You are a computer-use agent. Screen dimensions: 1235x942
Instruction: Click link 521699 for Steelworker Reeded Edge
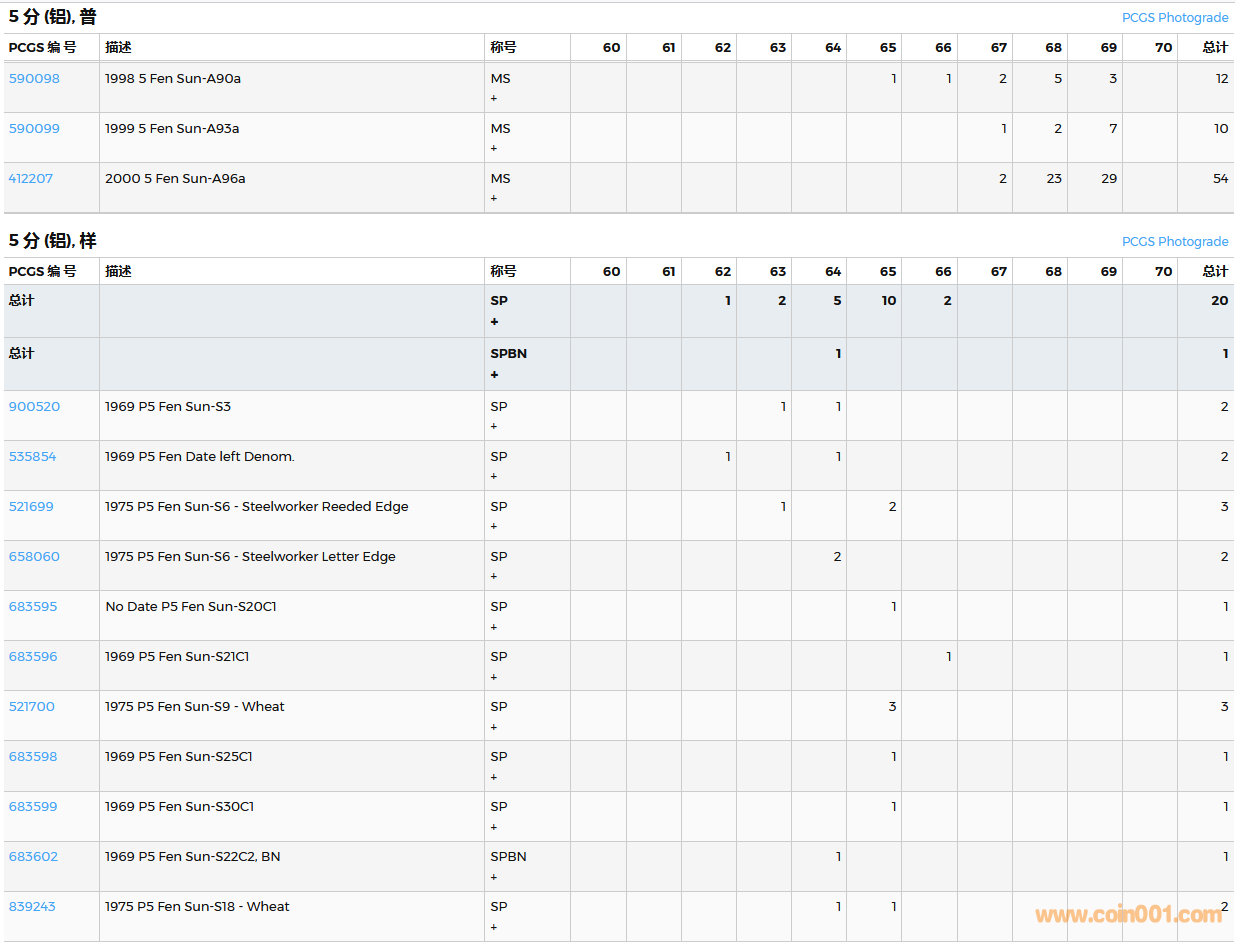pyautogui.click(x=31, y=506)
